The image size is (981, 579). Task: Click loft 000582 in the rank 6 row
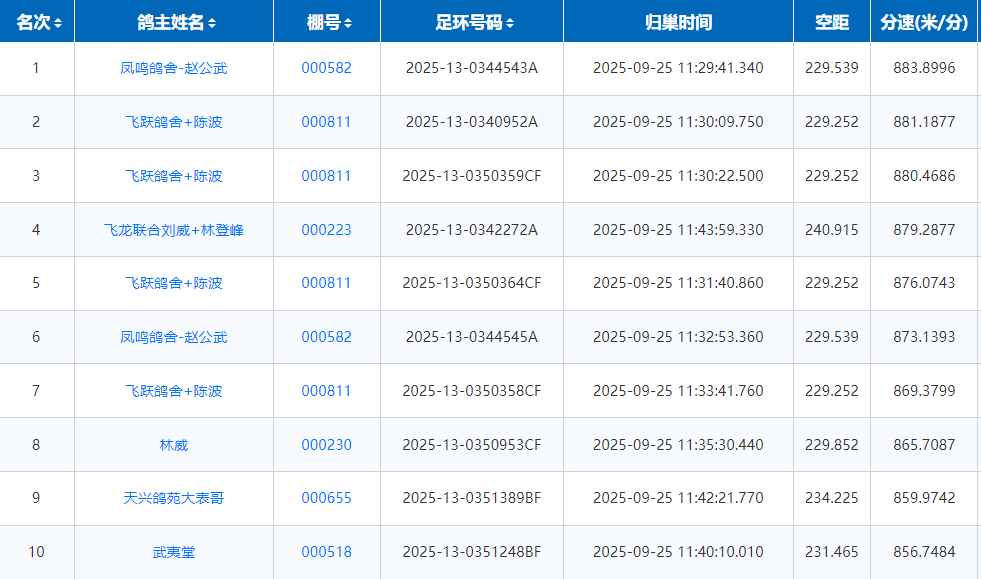(x=326, y=337)
